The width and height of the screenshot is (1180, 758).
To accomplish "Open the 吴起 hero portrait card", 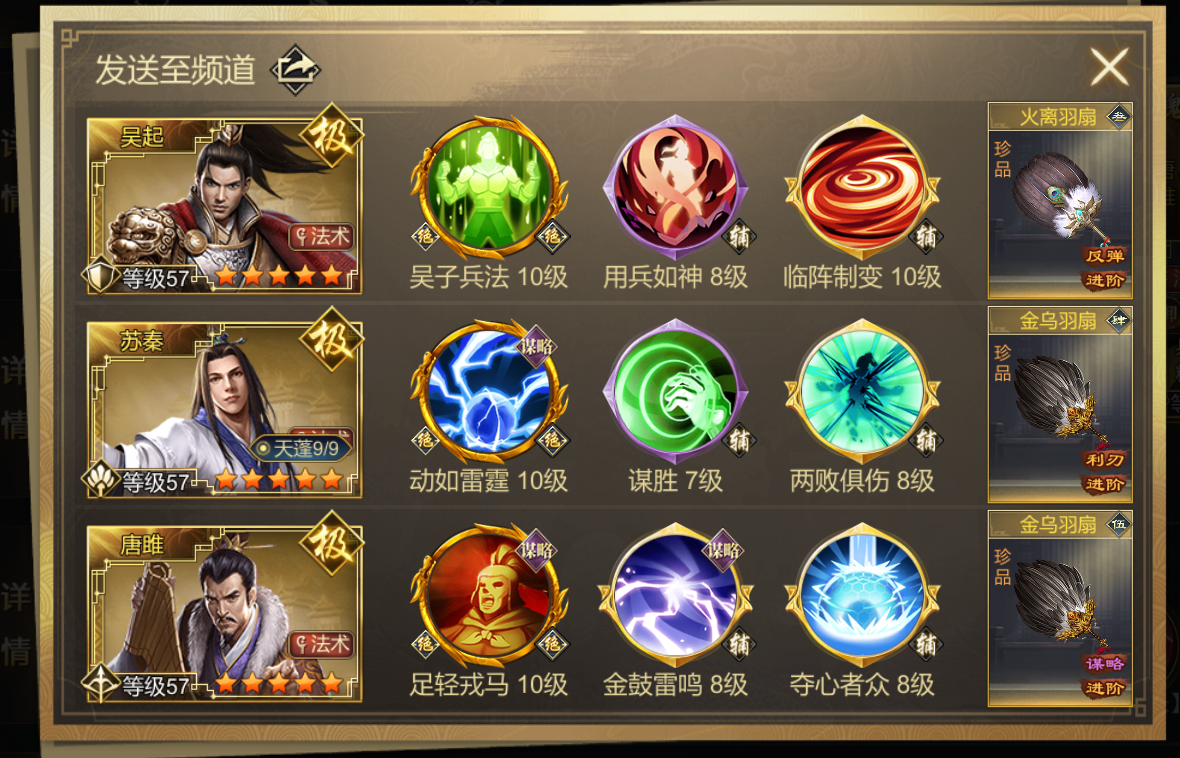I will point(224,205).
